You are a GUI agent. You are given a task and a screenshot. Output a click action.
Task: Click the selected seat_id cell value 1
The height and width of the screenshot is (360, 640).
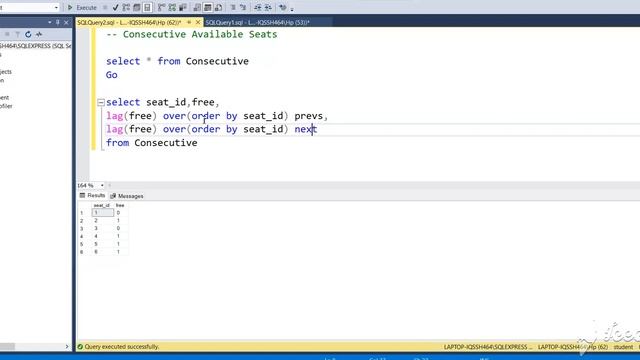pyautogui.click(x=102, y=213)
